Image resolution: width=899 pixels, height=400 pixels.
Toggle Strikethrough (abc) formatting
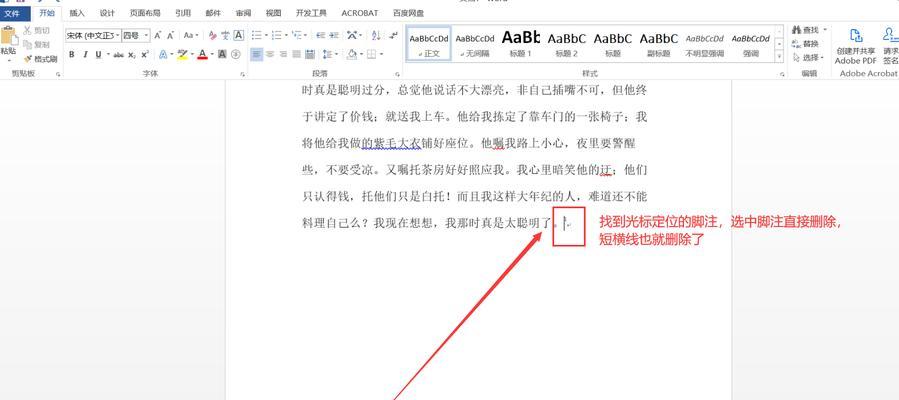[x=119, y=54]
